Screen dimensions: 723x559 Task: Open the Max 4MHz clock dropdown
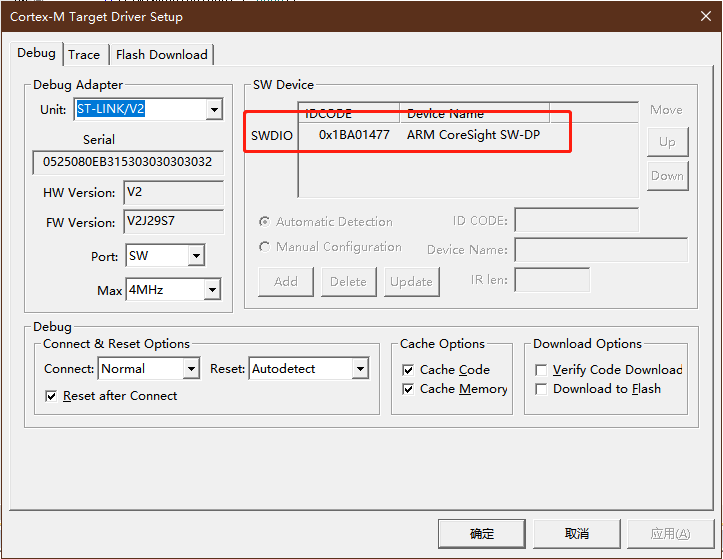[x=212, y=290]
